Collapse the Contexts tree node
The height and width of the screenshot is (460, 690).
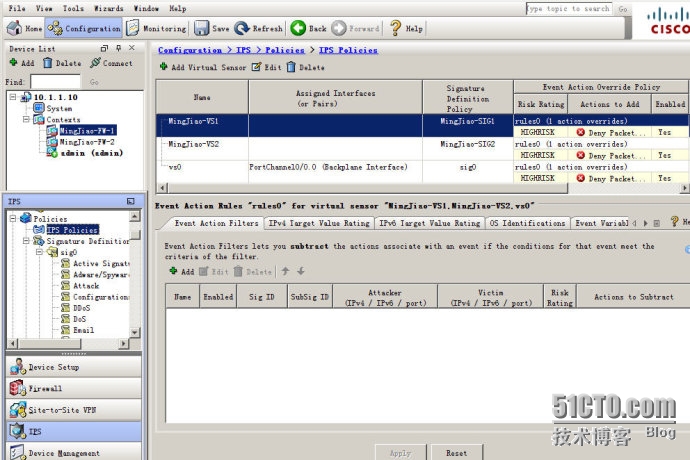point(26,119)
